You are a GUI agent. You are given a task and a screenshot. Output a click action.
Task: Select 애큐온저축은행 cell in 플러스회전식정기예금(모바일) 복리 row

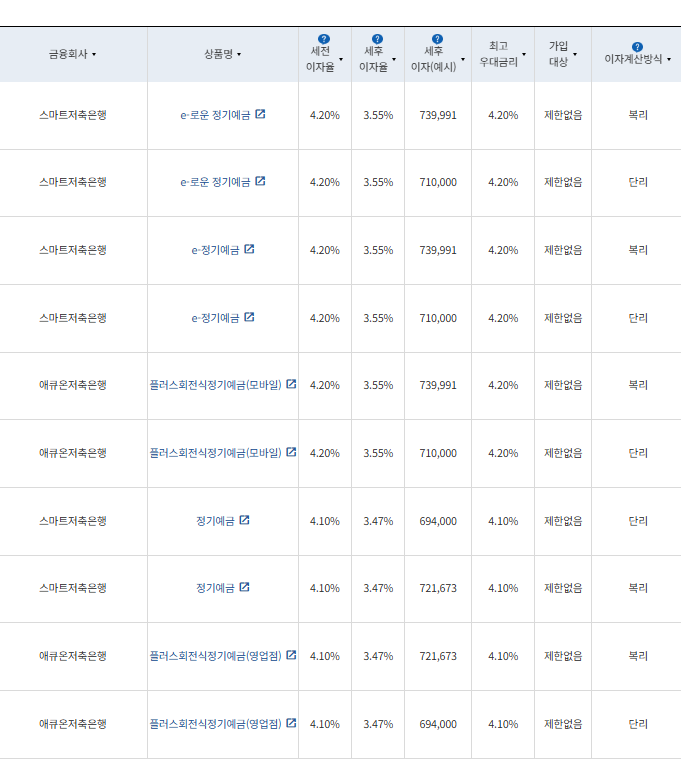pyautogui.click(x=73, y=385)
